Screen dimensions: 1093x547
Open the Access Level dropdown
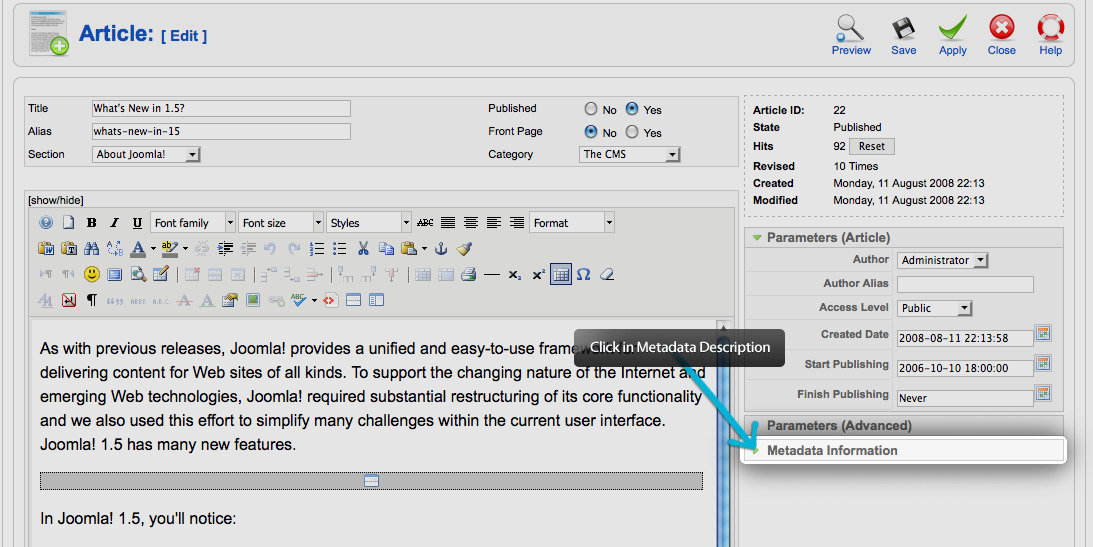934,308
